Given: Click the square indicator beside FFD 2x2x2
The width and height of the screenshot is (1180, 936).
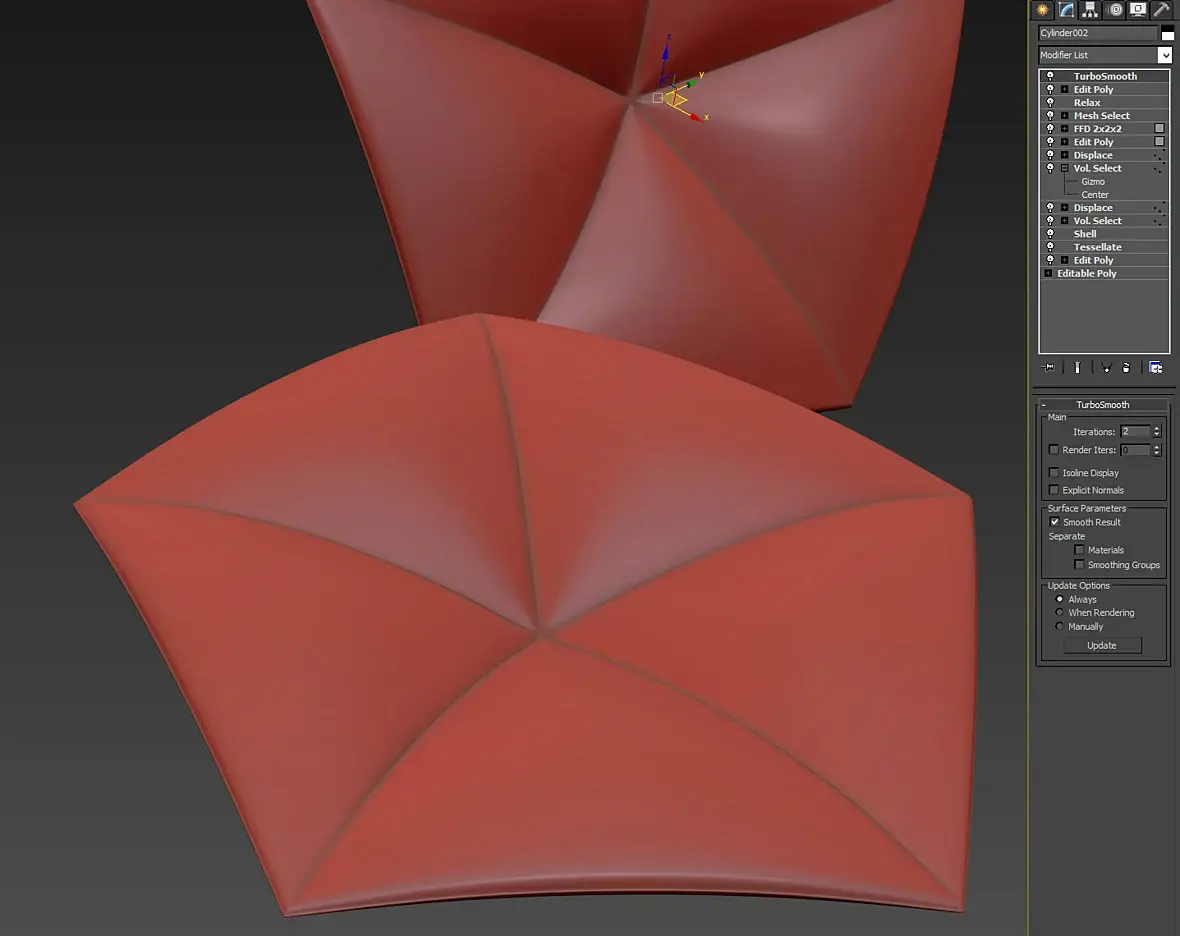Looking at the screenshot, I should pyautogui.click(x=1159, y=129).
